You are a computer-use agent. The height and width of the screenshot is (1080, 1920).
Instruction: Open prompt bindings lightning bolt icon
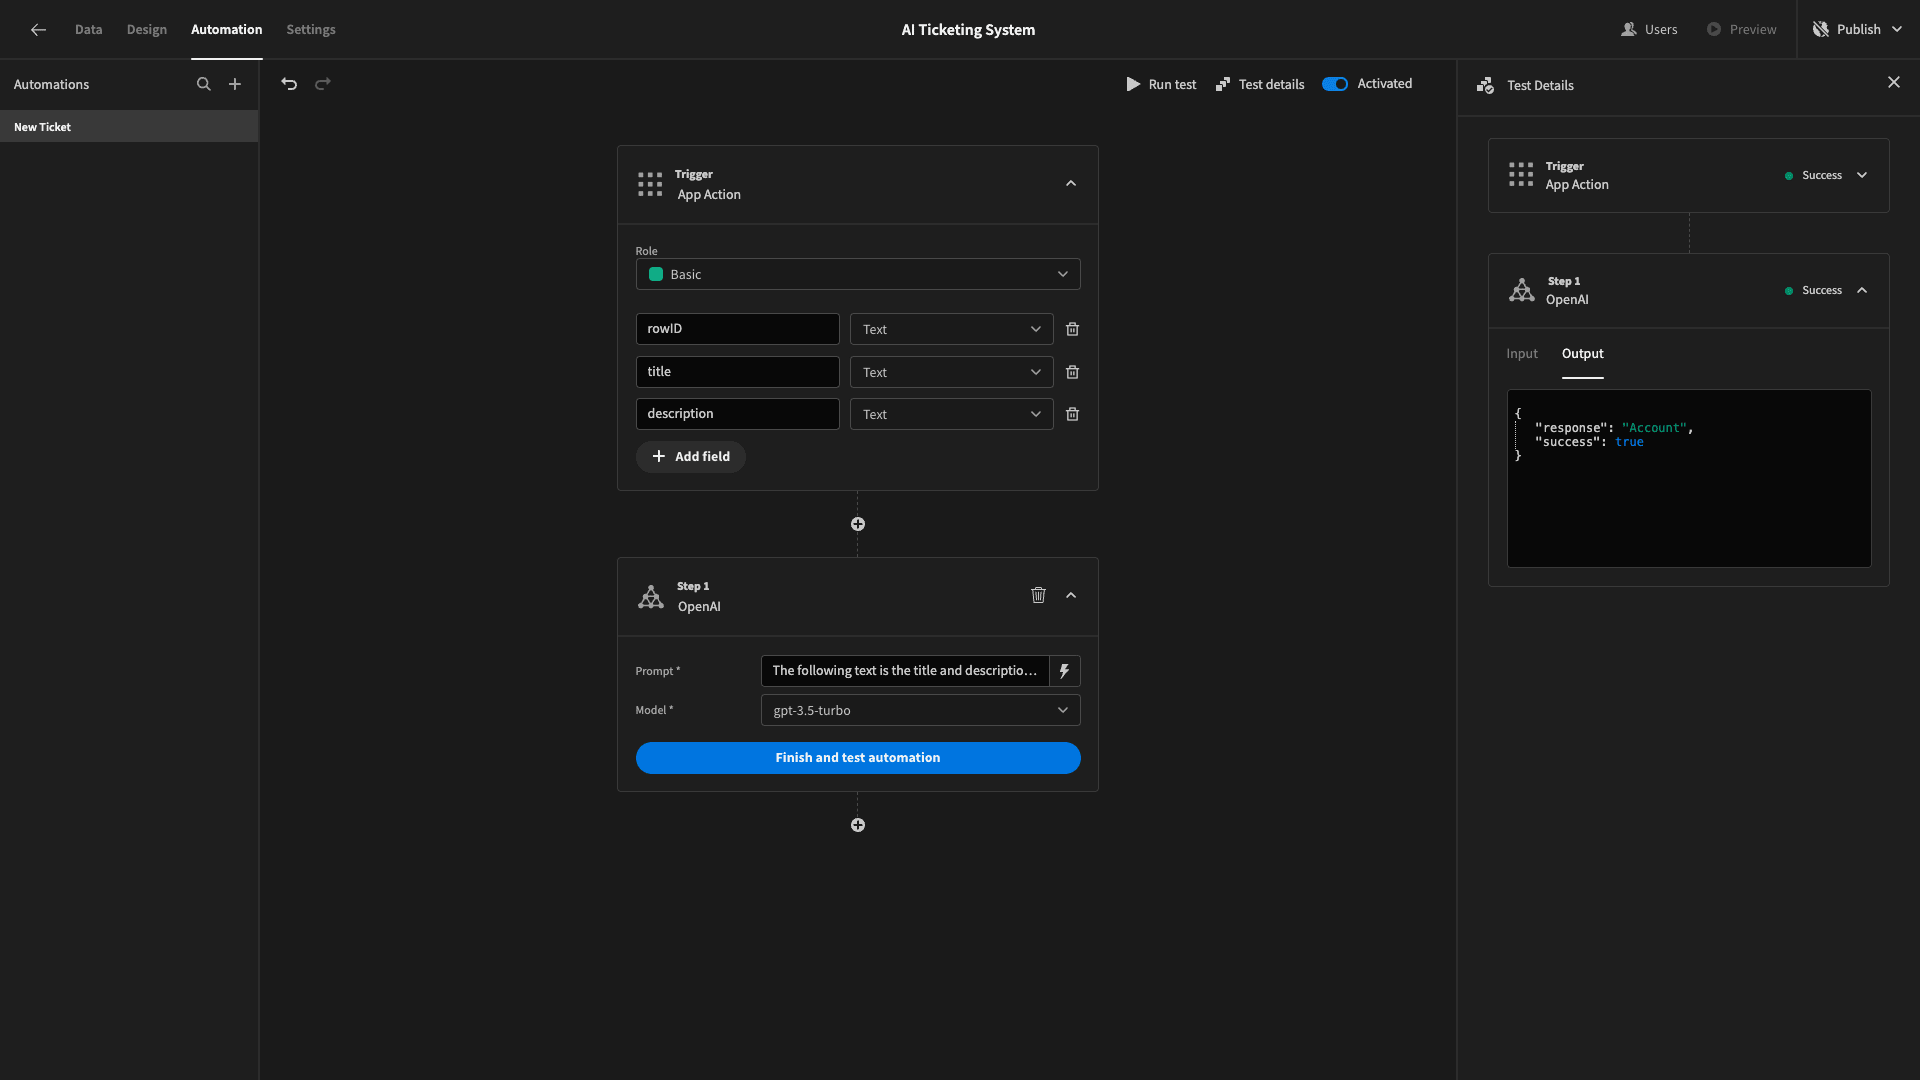[x=1064, y=671]
